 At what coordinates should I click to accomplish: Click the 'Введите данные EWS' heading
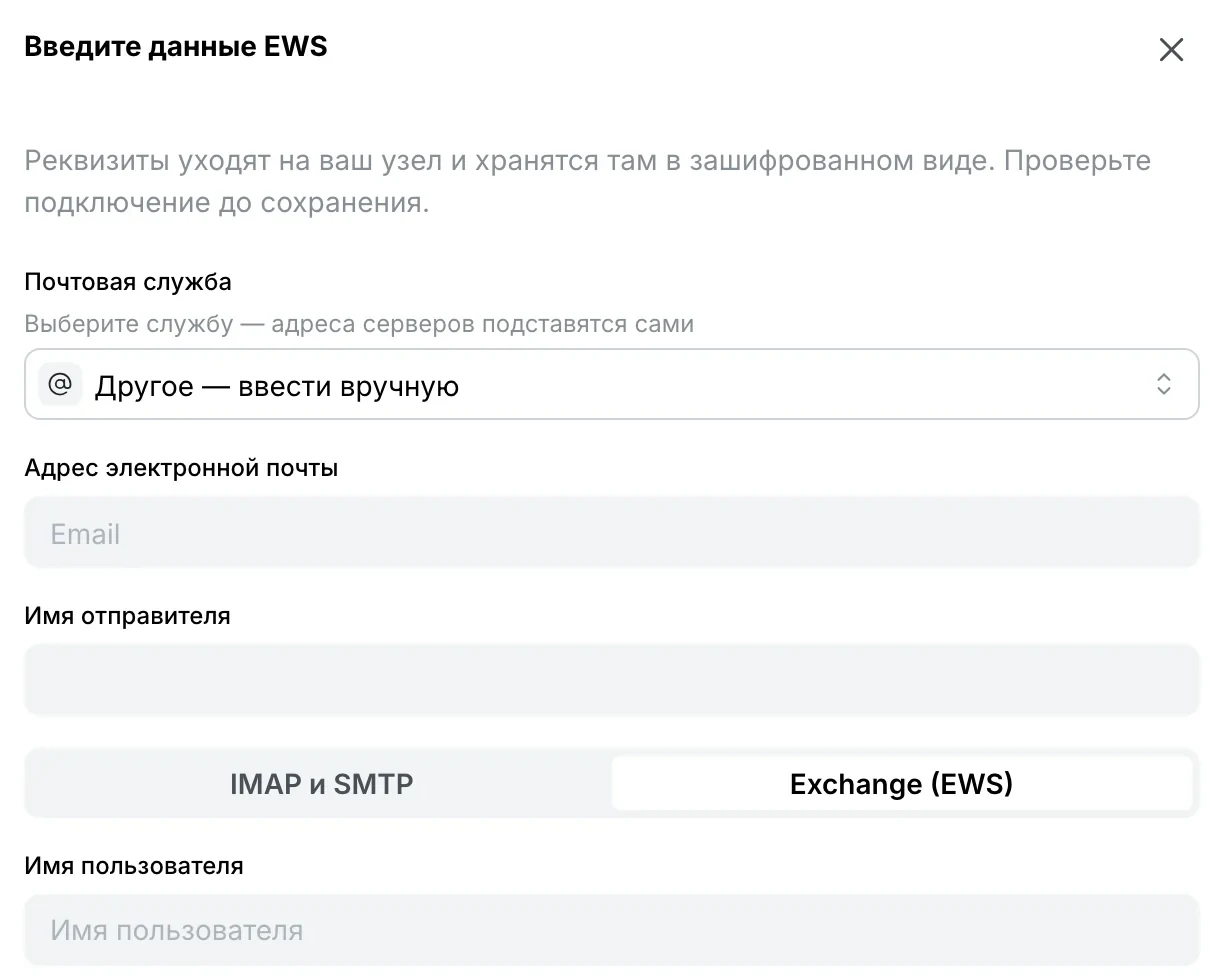coord(176,47)
